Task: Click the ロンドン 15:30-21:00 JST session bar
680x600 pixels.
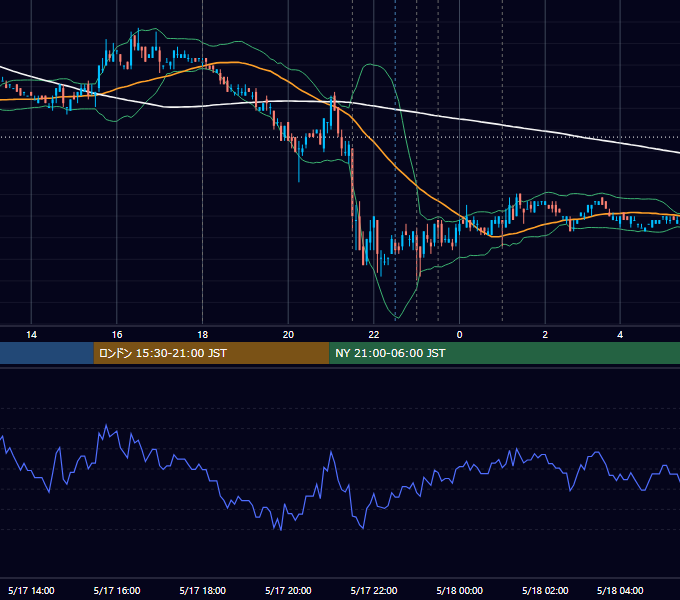Action: pos(212,353)
